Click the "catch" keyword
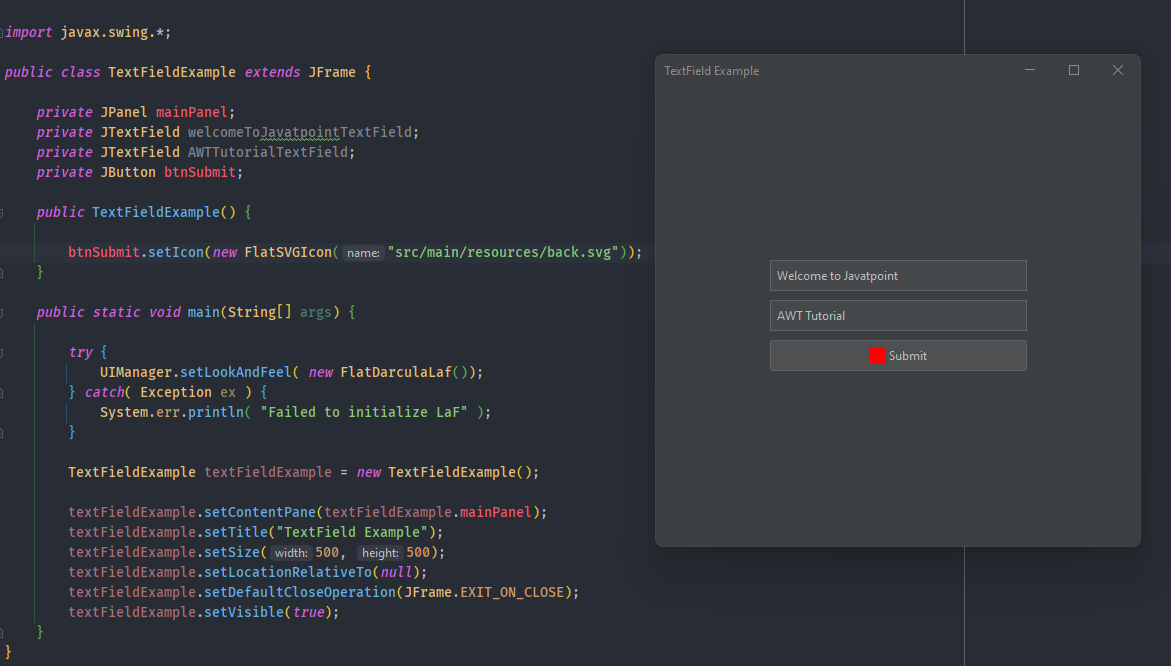The width and height of the screenshot is (1171, 666). (105, 393)
